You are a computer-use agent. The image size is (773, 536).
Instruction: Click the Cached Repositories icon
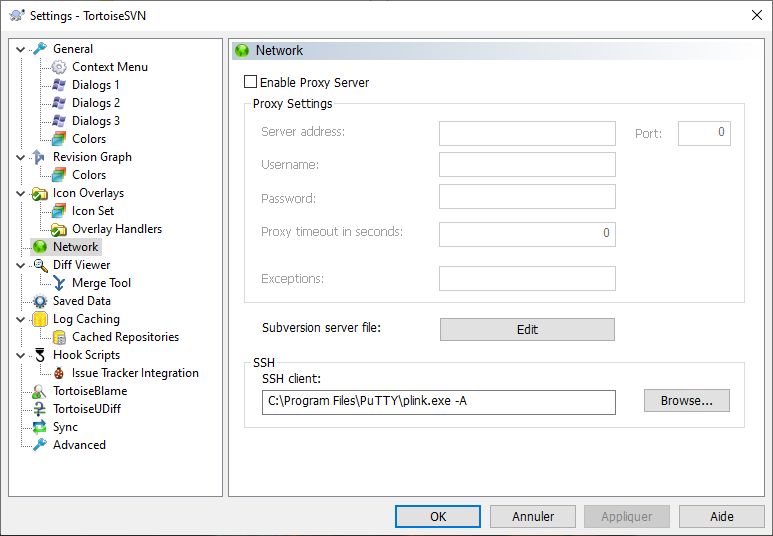click(59, 337)
